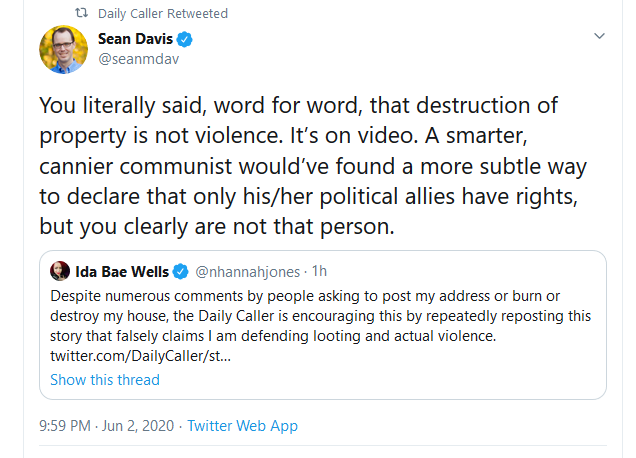Open Sean Davis's profile picture

[63, 49]
